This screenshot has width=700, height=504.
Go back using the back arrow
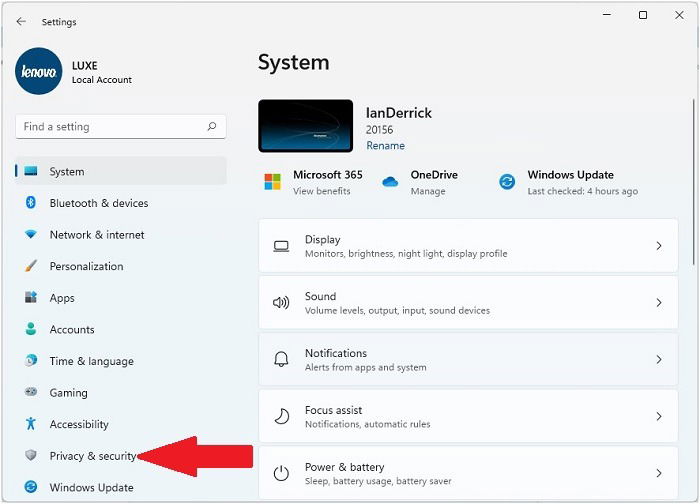(x=21, y=21)
